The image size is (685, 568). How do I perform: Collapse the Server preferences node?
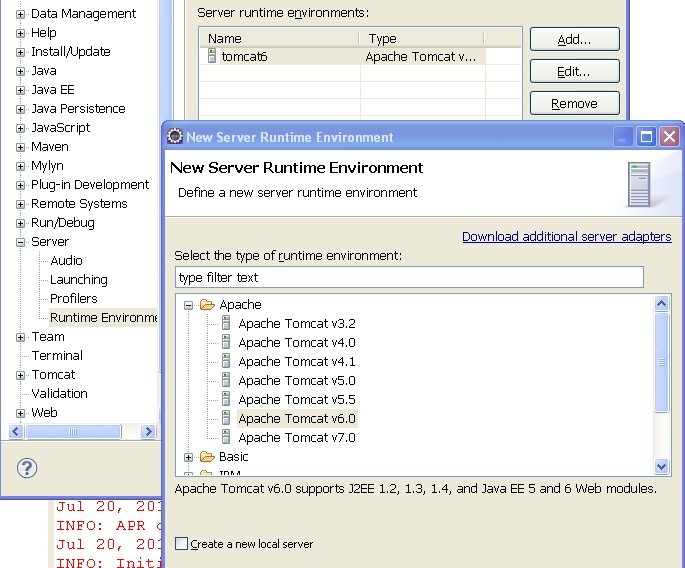(20, 242)
